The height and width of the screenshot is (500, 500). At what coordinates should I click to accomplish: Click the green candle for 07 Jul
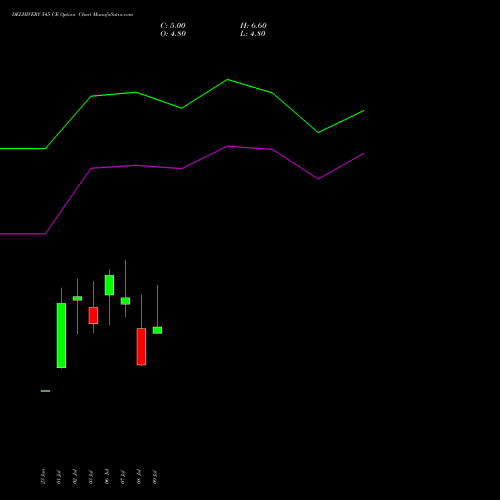[125, 301]
